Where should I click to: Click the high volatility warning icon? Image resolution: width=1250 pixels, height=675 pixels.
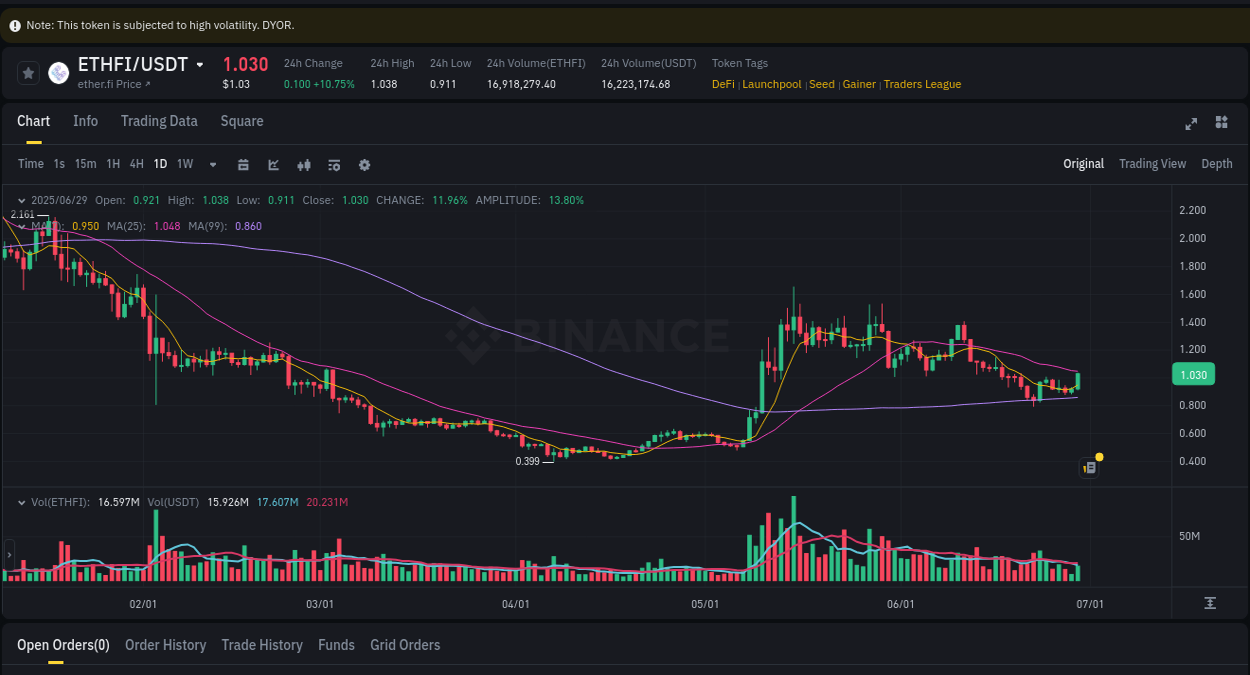pyautogui.click(x=15, y=25)
